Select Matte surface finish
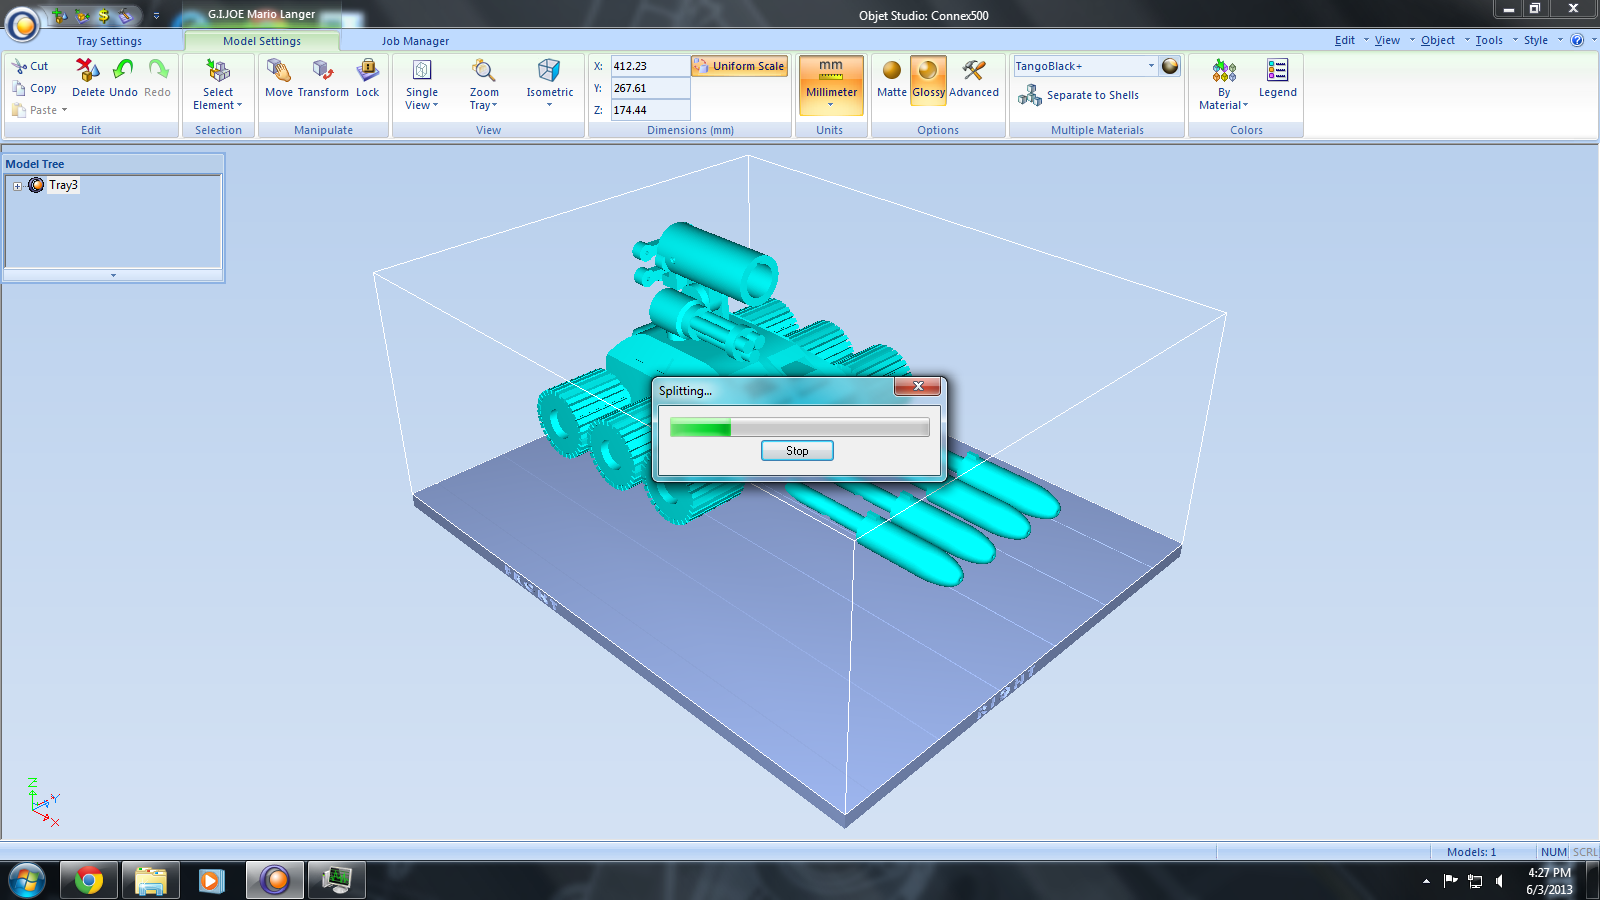Image resolution: width=1600 pixels, height=900 pixels. [892, 78]
